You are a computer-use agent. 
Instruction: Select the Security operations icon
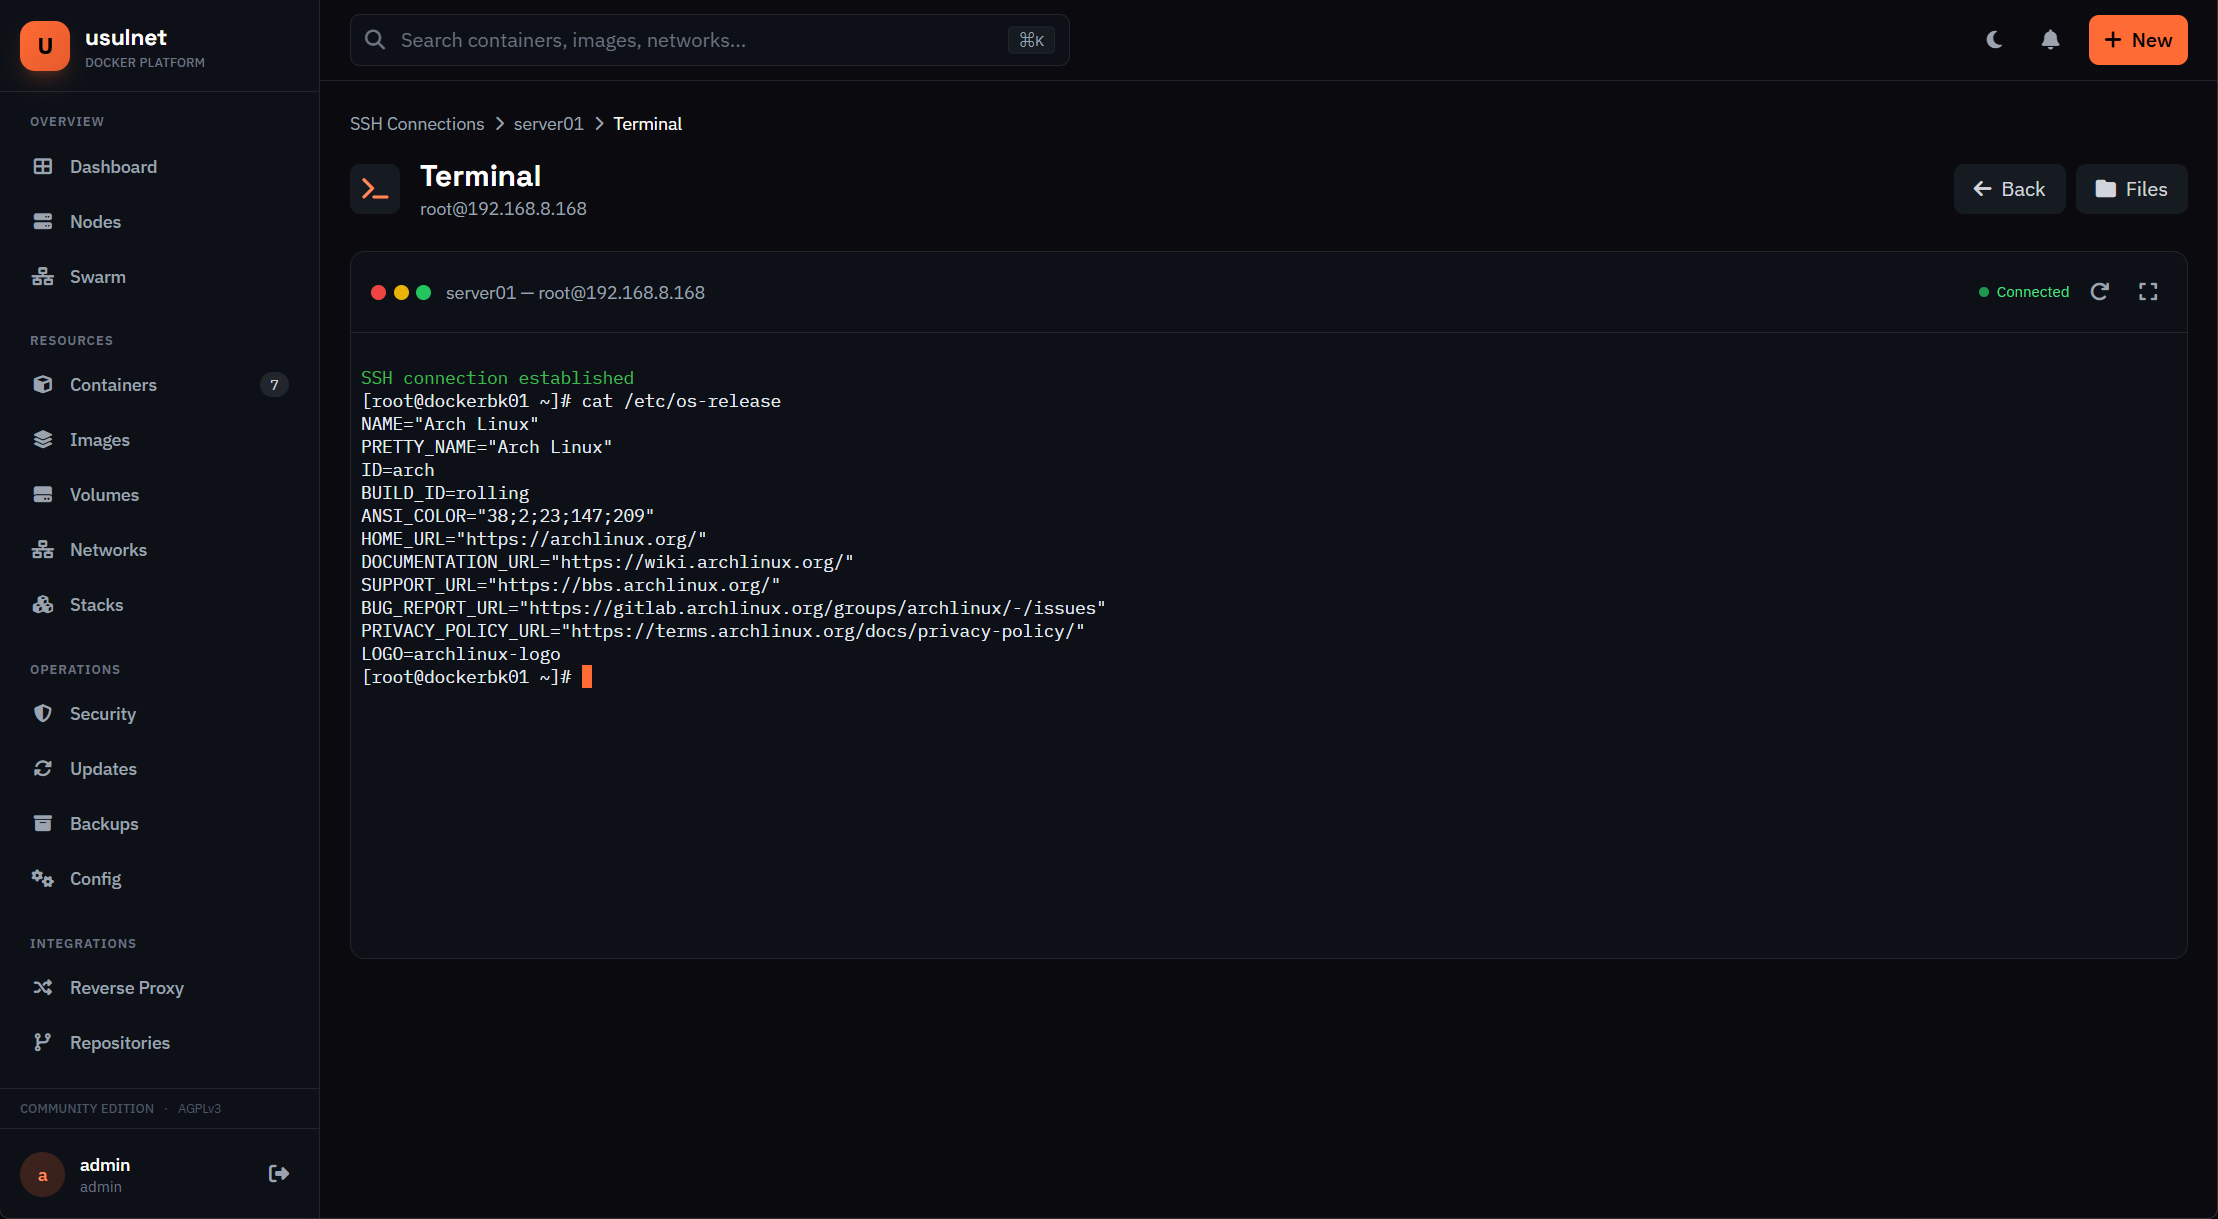point(43,713)
